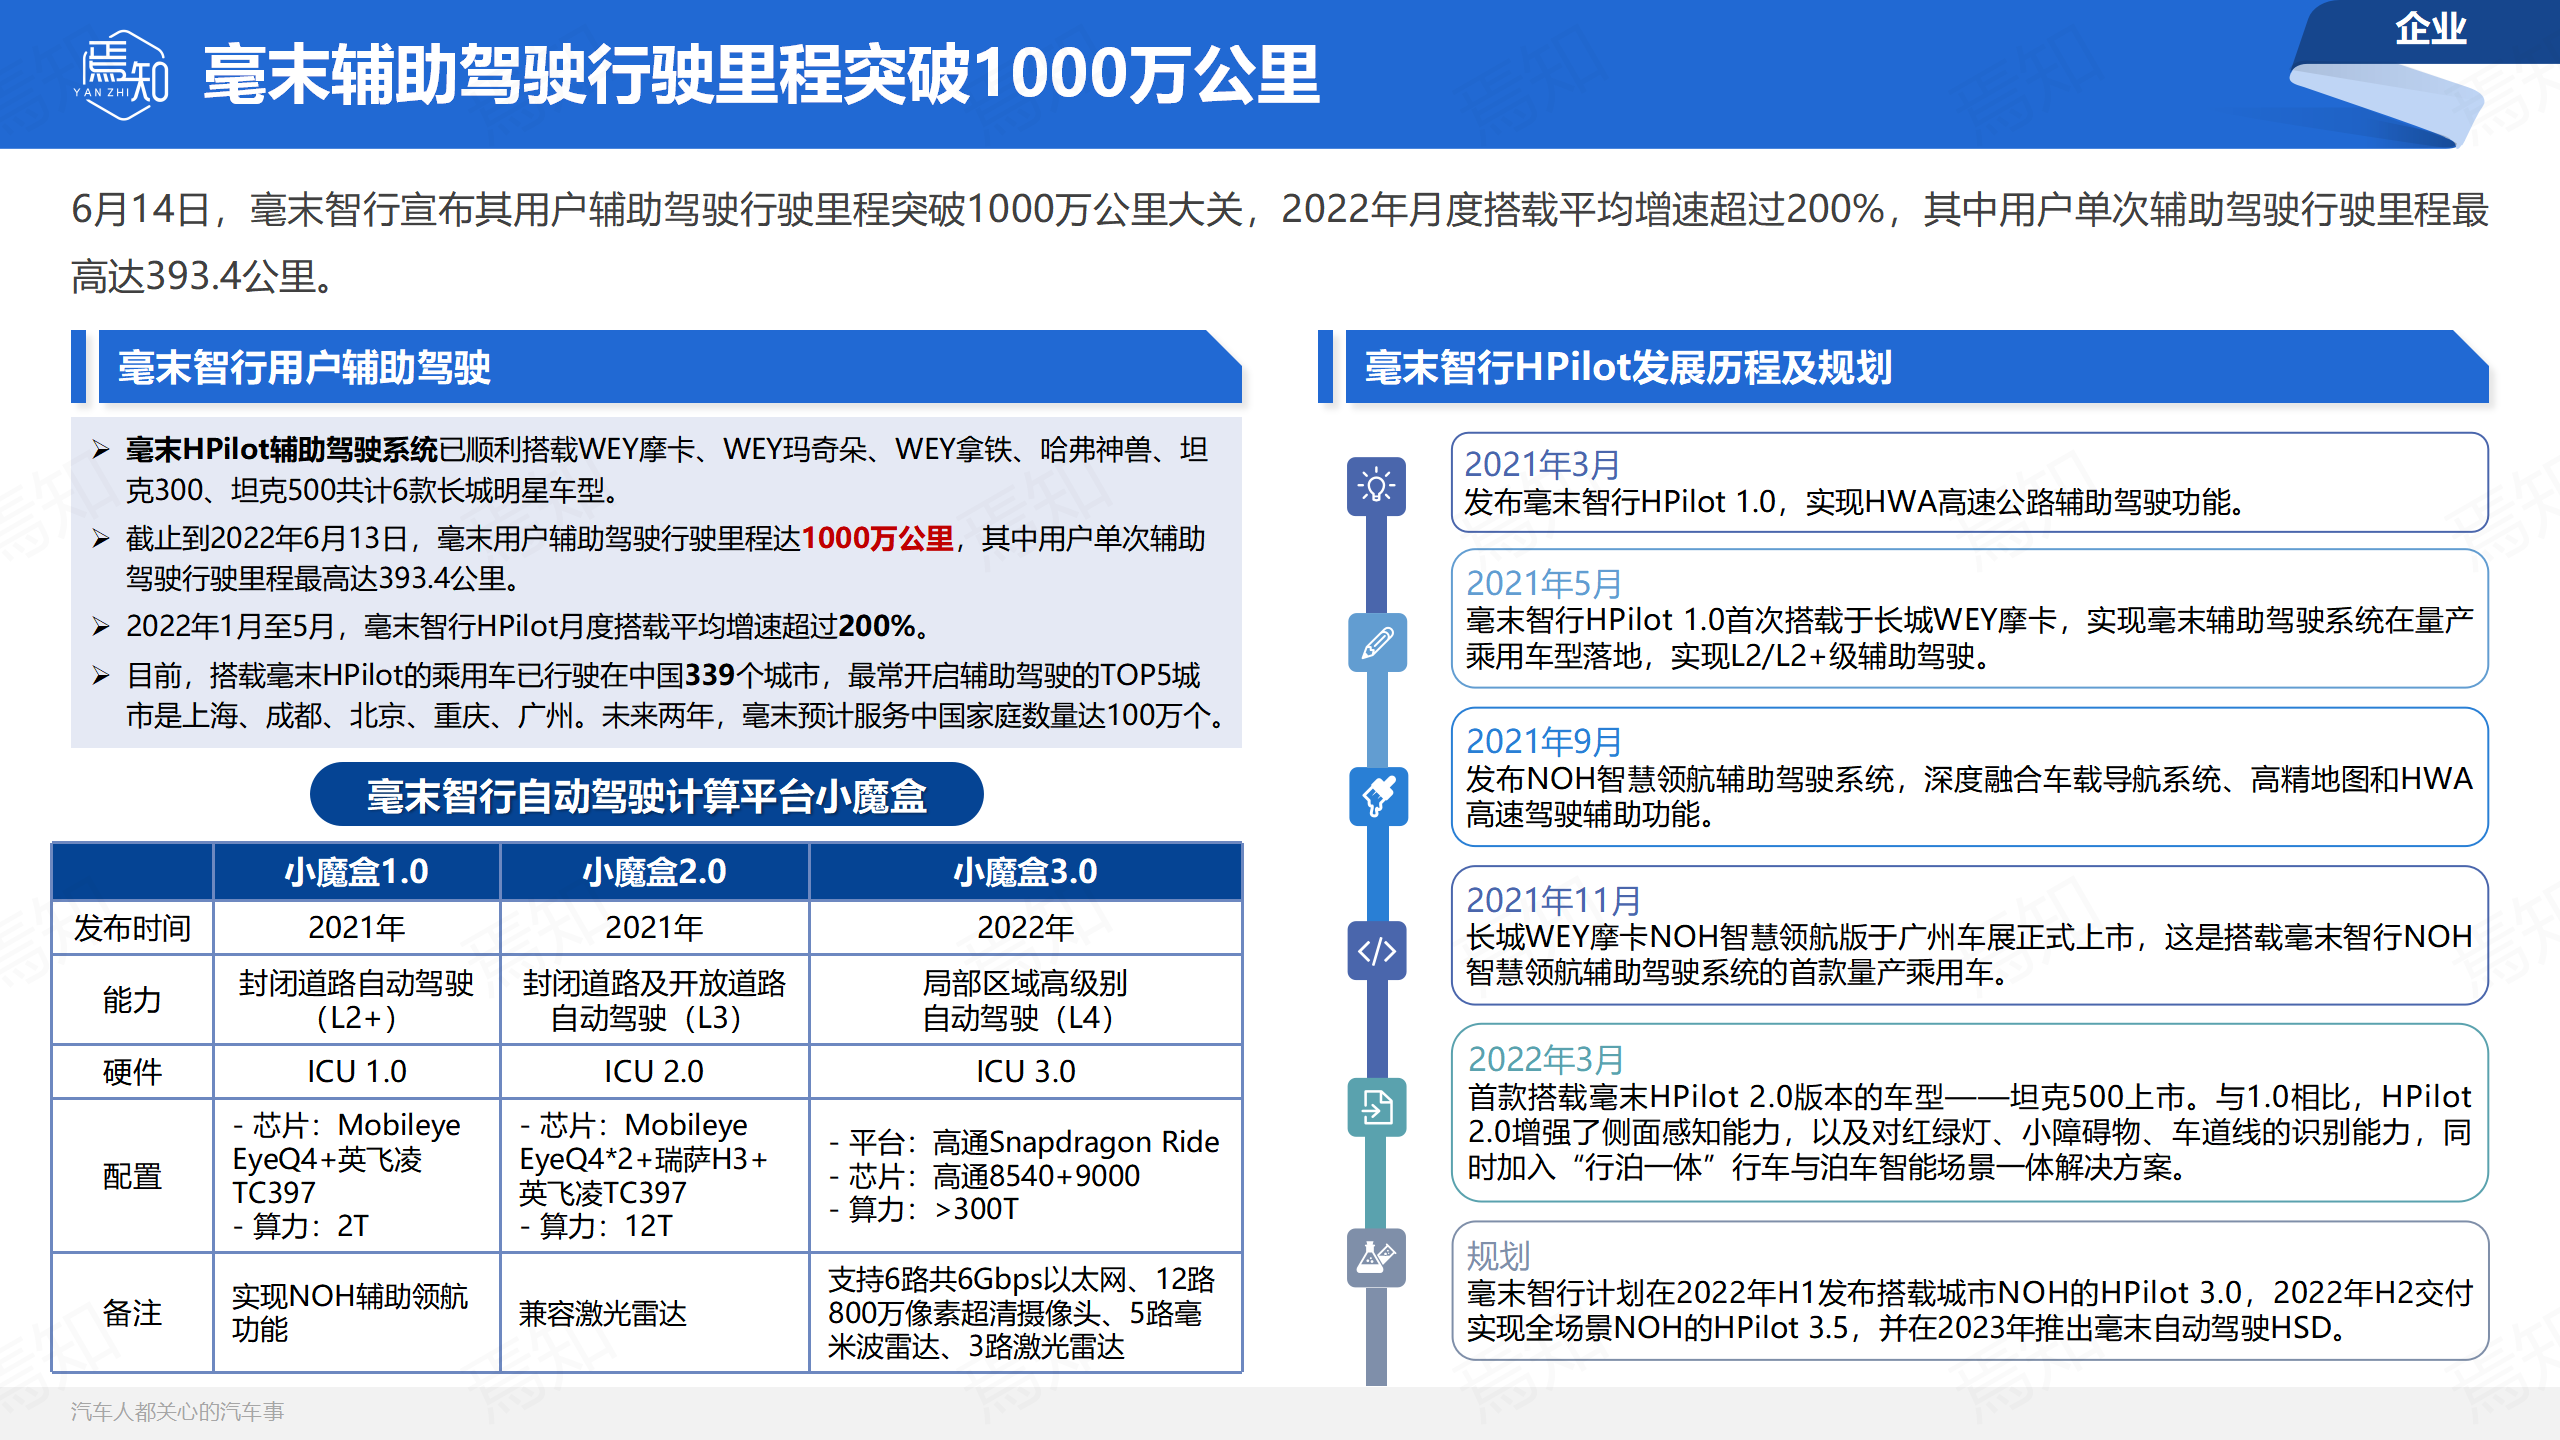Image resolution: width=2560 pixels, height=1440 pixels.
Task: Click the date heading 2021年5月
Action: click(x=1543, y=583)
